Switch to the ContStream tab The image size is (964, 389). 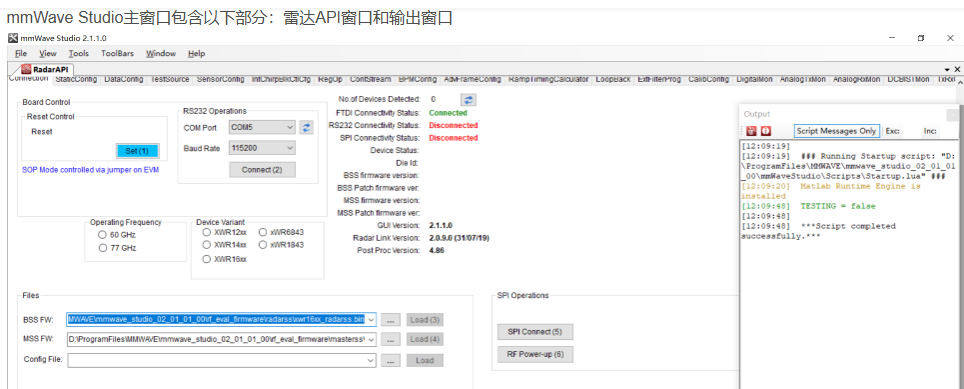click(370, 79)
